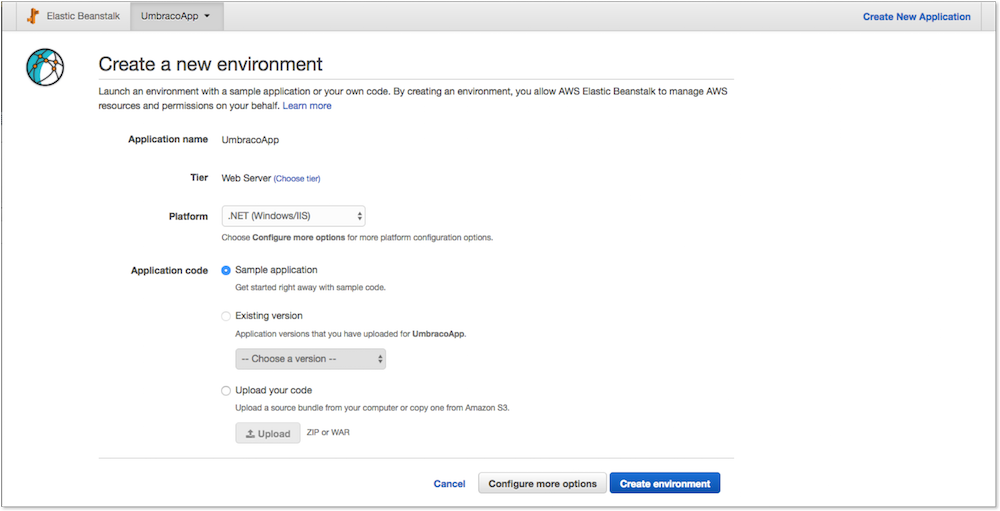Click the Configure more options button
The height and width of the screenshot is (511, 1000).
click(x=543, y=484)
